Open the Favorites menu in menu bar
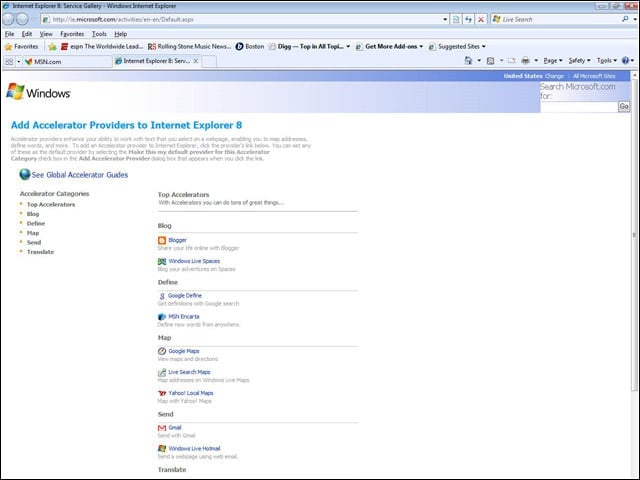 pos(72,34)
